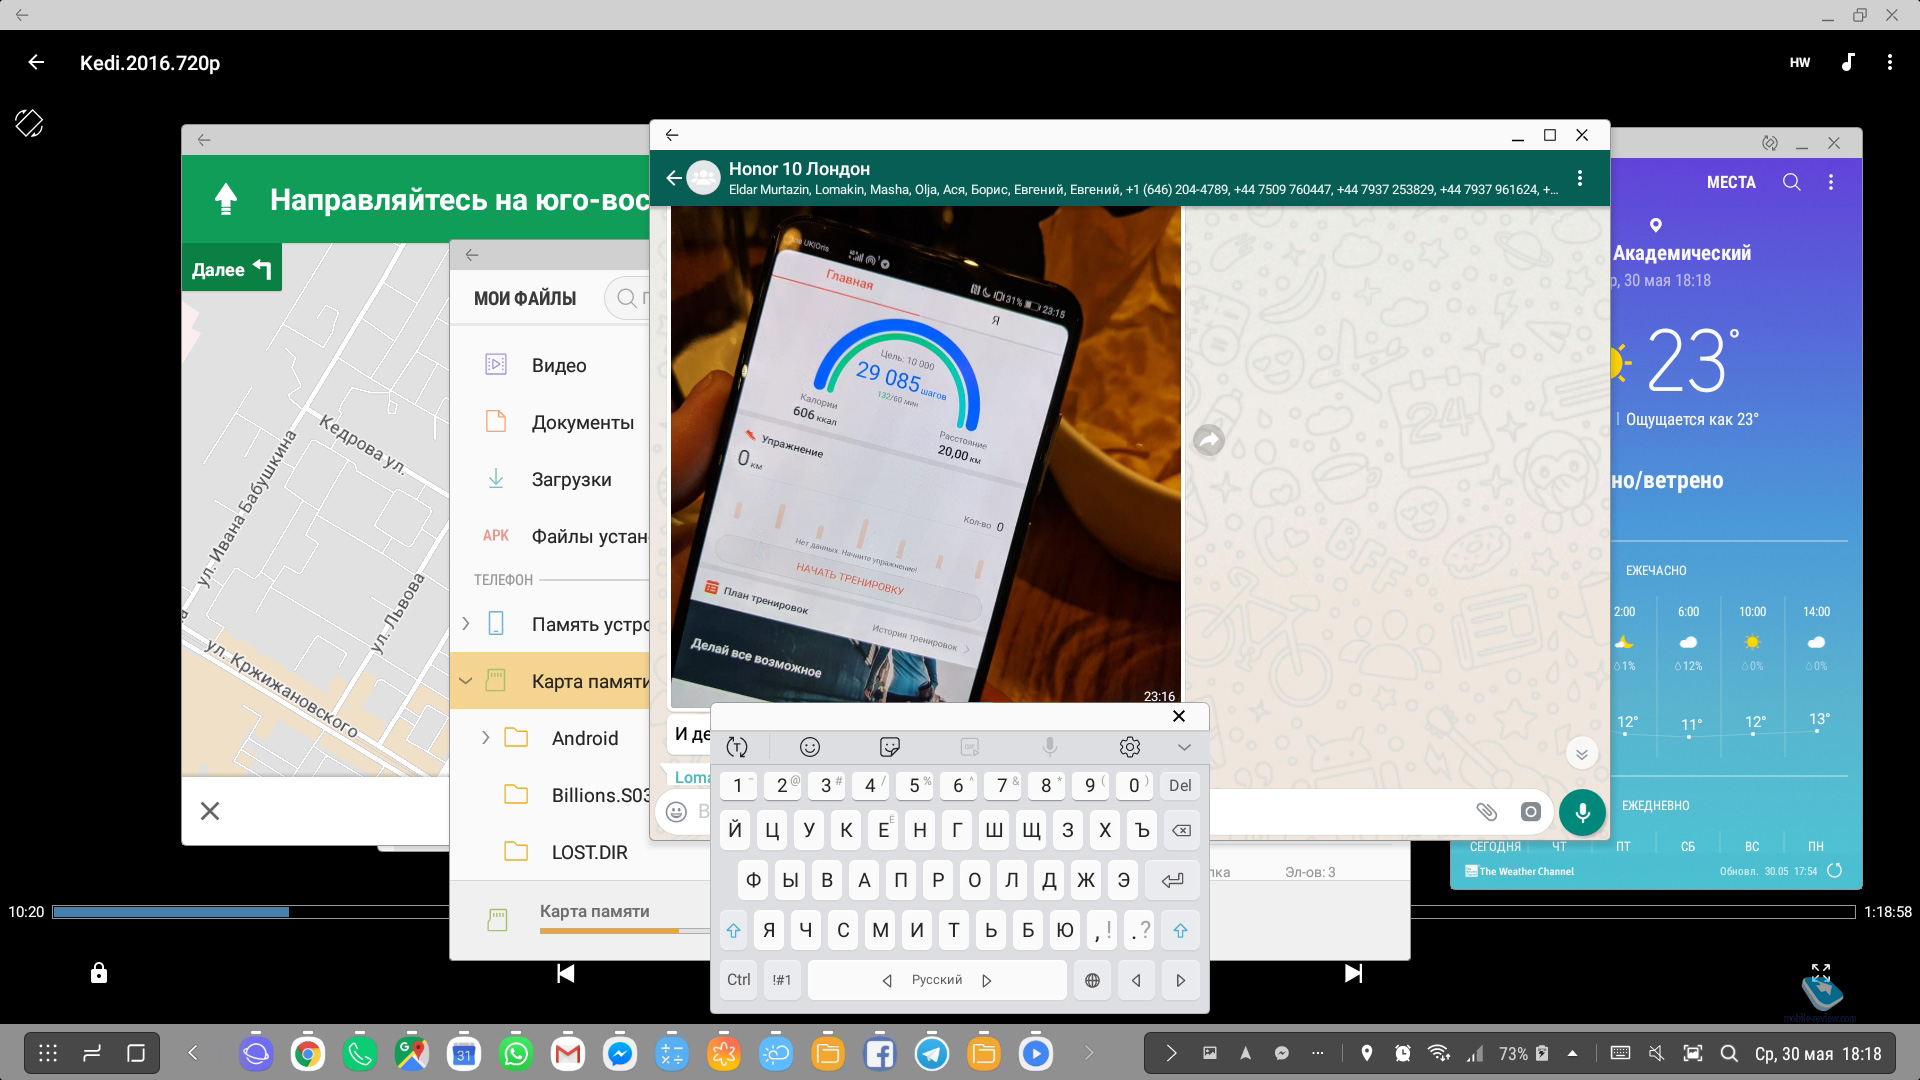Open apps grid in taskbar
This screenshot has width=1920, height=1080.
[47, 1053]
